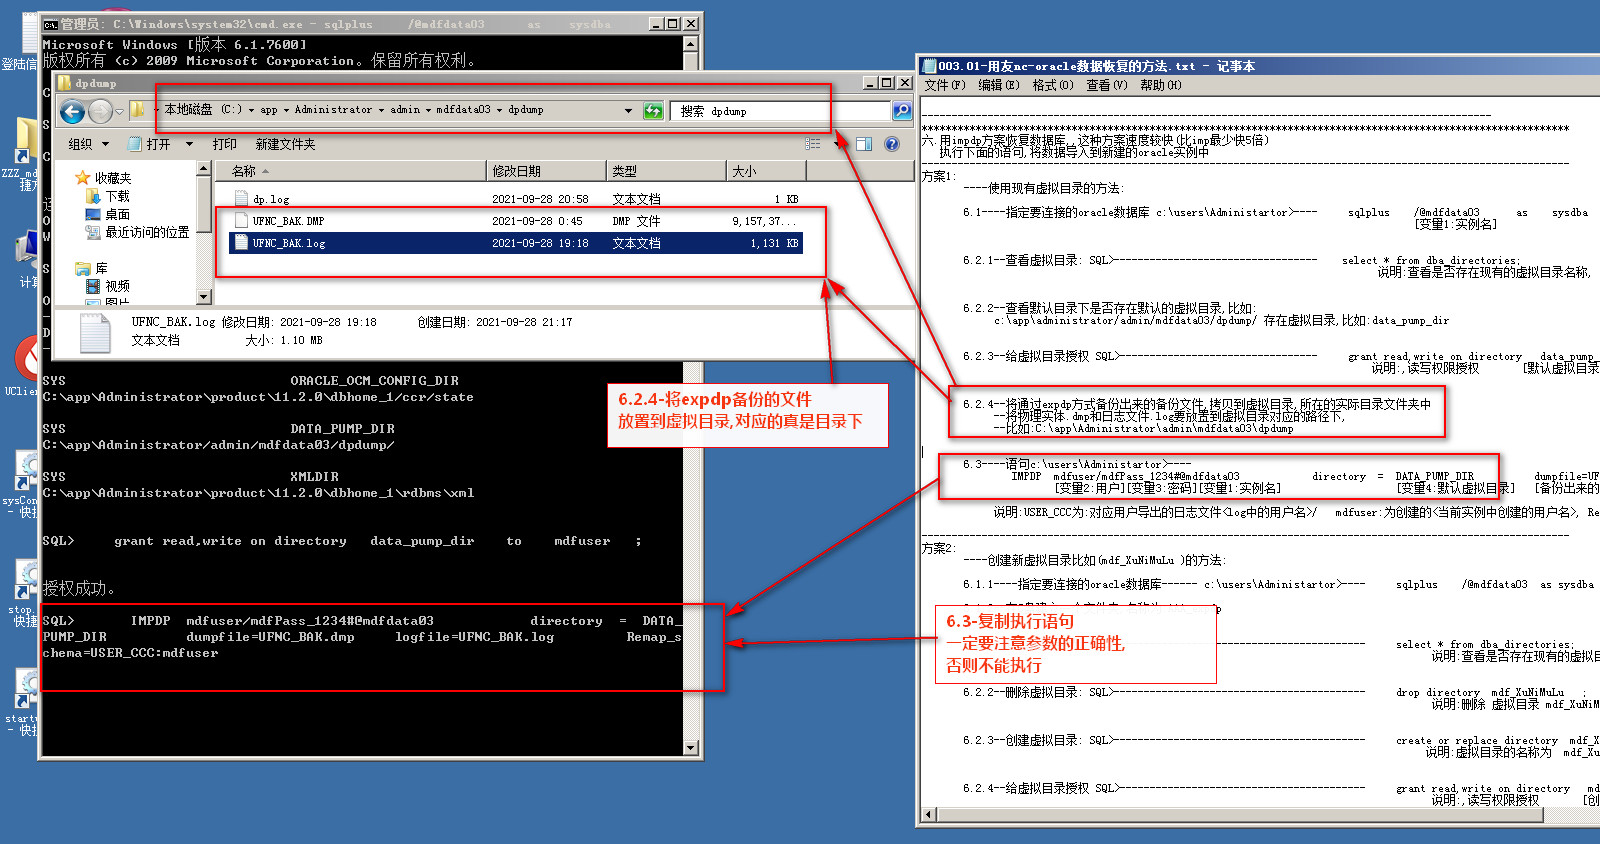Open the dp.log file entry
This screenshot has width=1600, height=844.
(x=271, y=199)
